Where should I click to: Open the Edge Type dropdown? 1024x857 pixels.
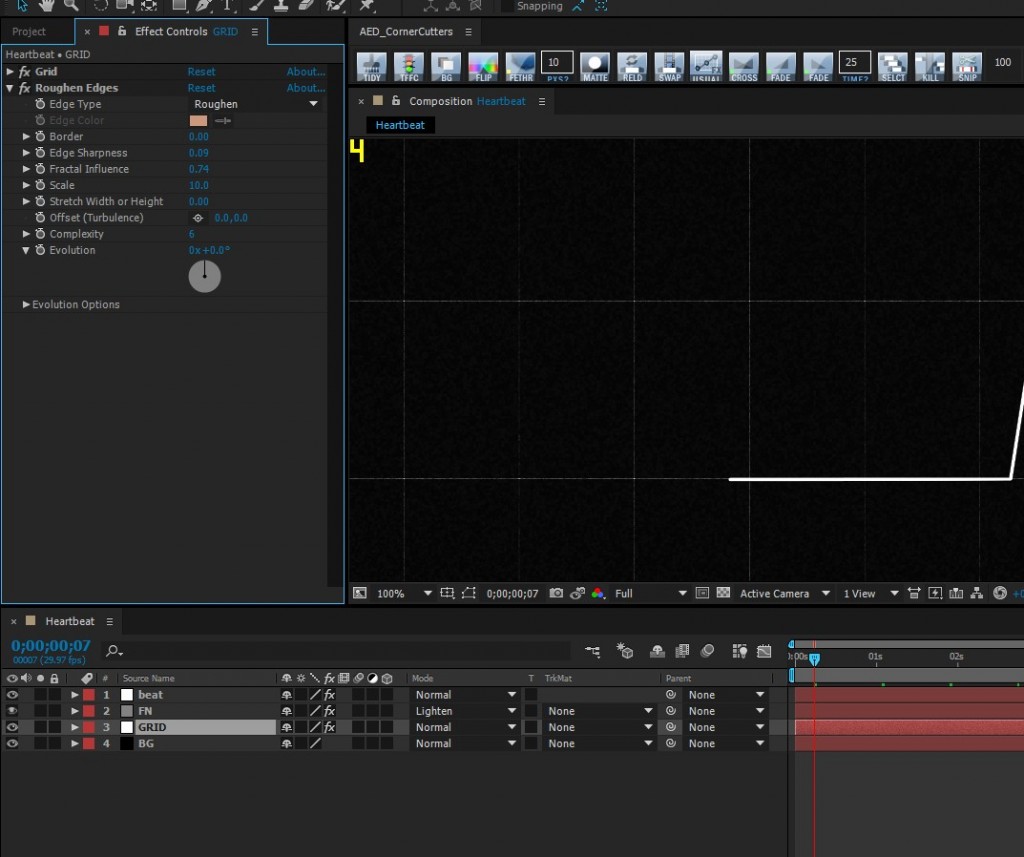(256, 104)
